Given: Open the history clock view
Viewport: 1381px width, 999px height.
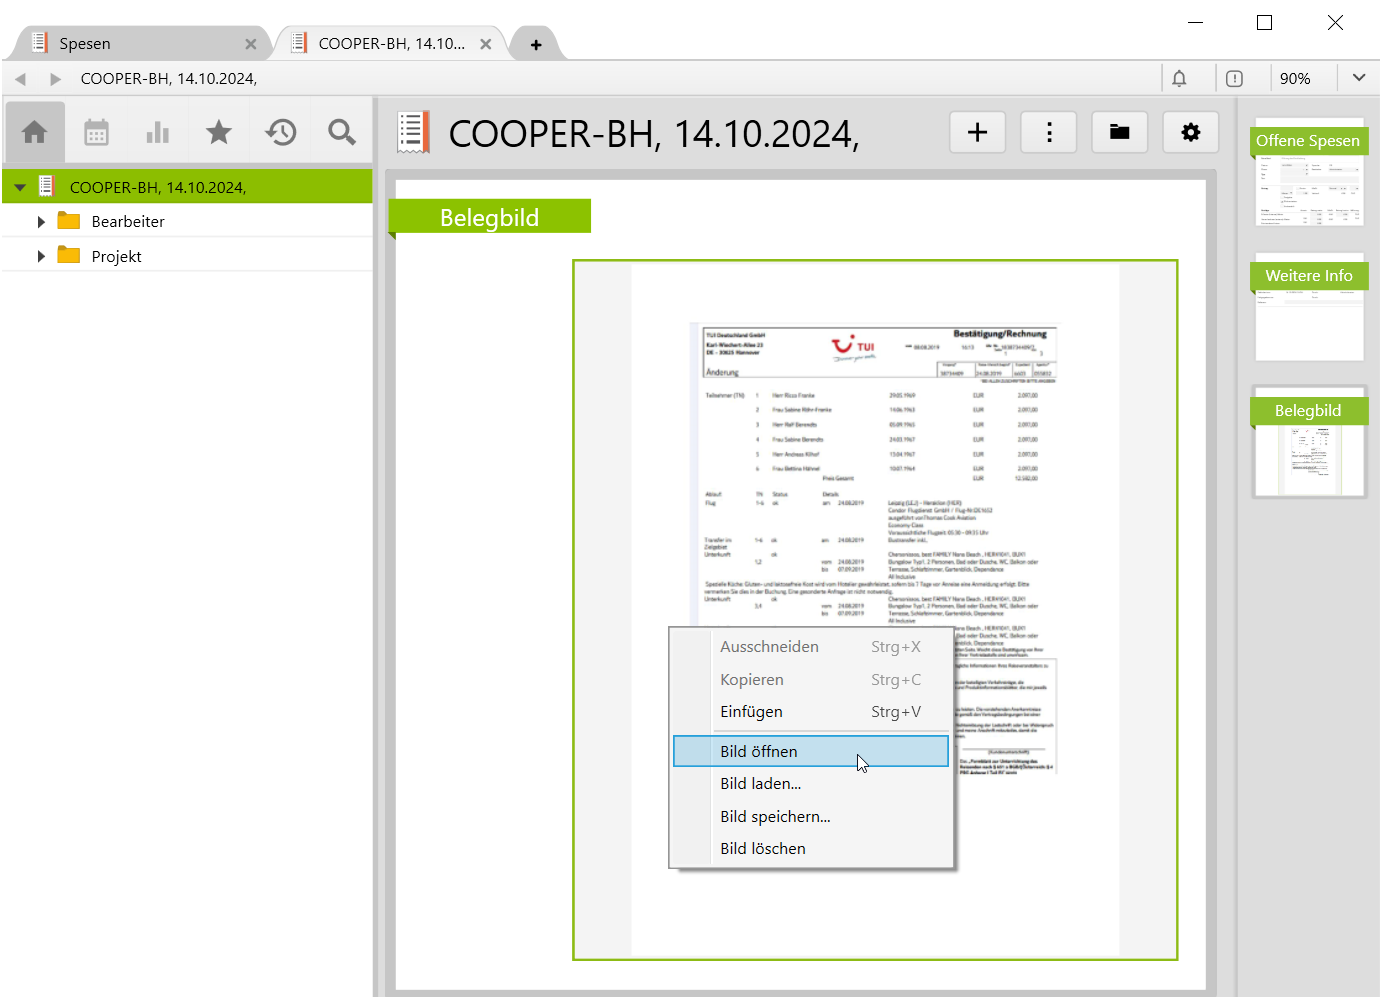Looking at the screenshot, I should coord(281,132).
